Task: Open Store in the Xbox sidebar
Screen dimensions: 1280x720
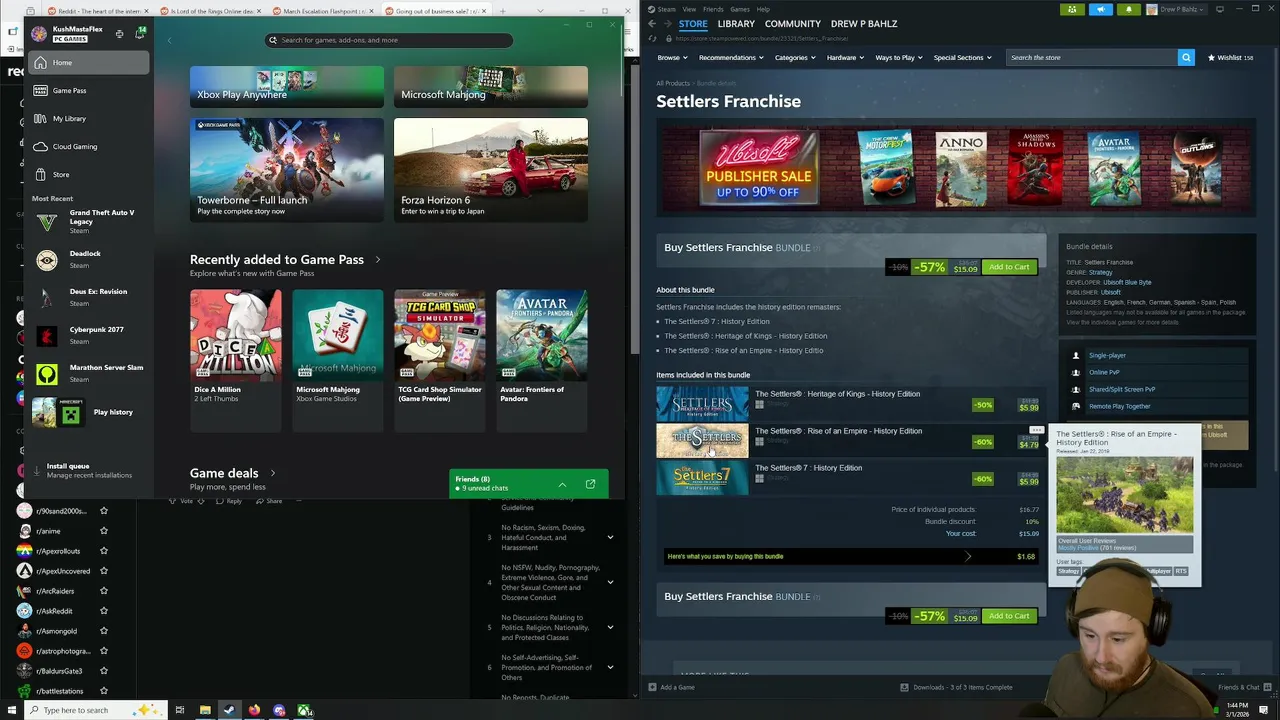Action: (89, 175)
